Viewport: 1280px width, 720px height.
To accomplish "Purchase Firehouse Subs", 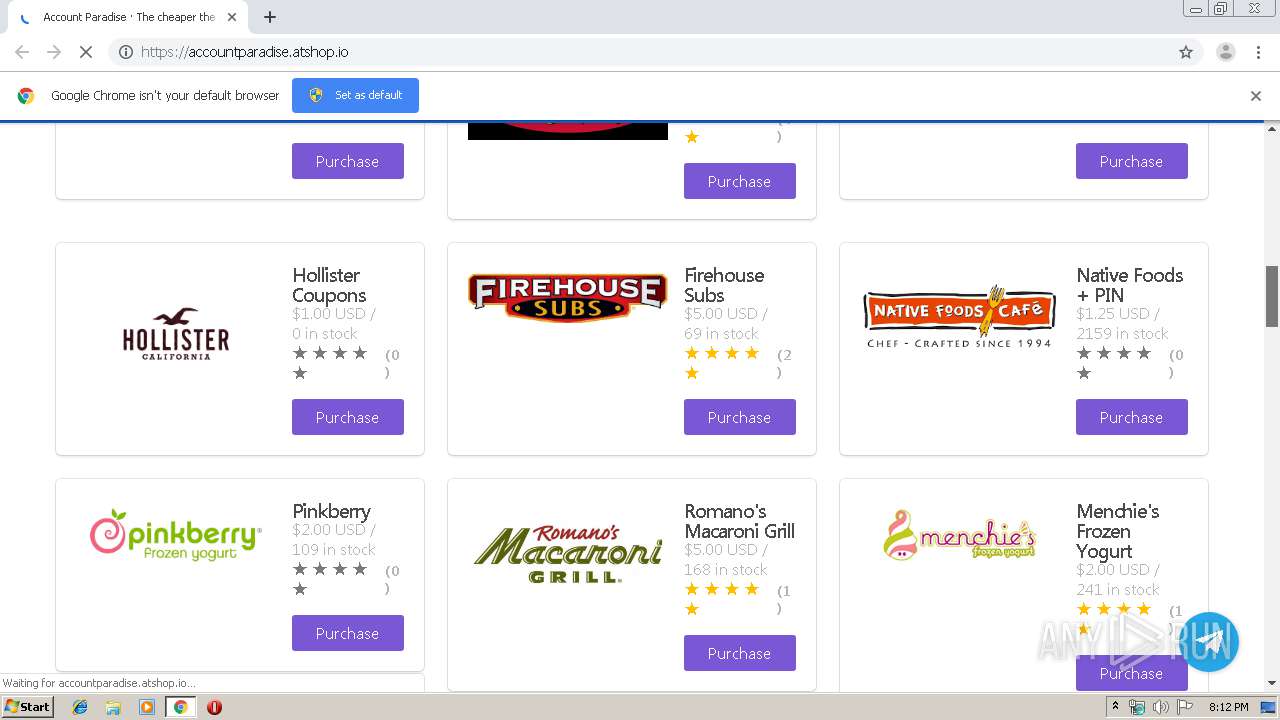I will tap(739, 417).
